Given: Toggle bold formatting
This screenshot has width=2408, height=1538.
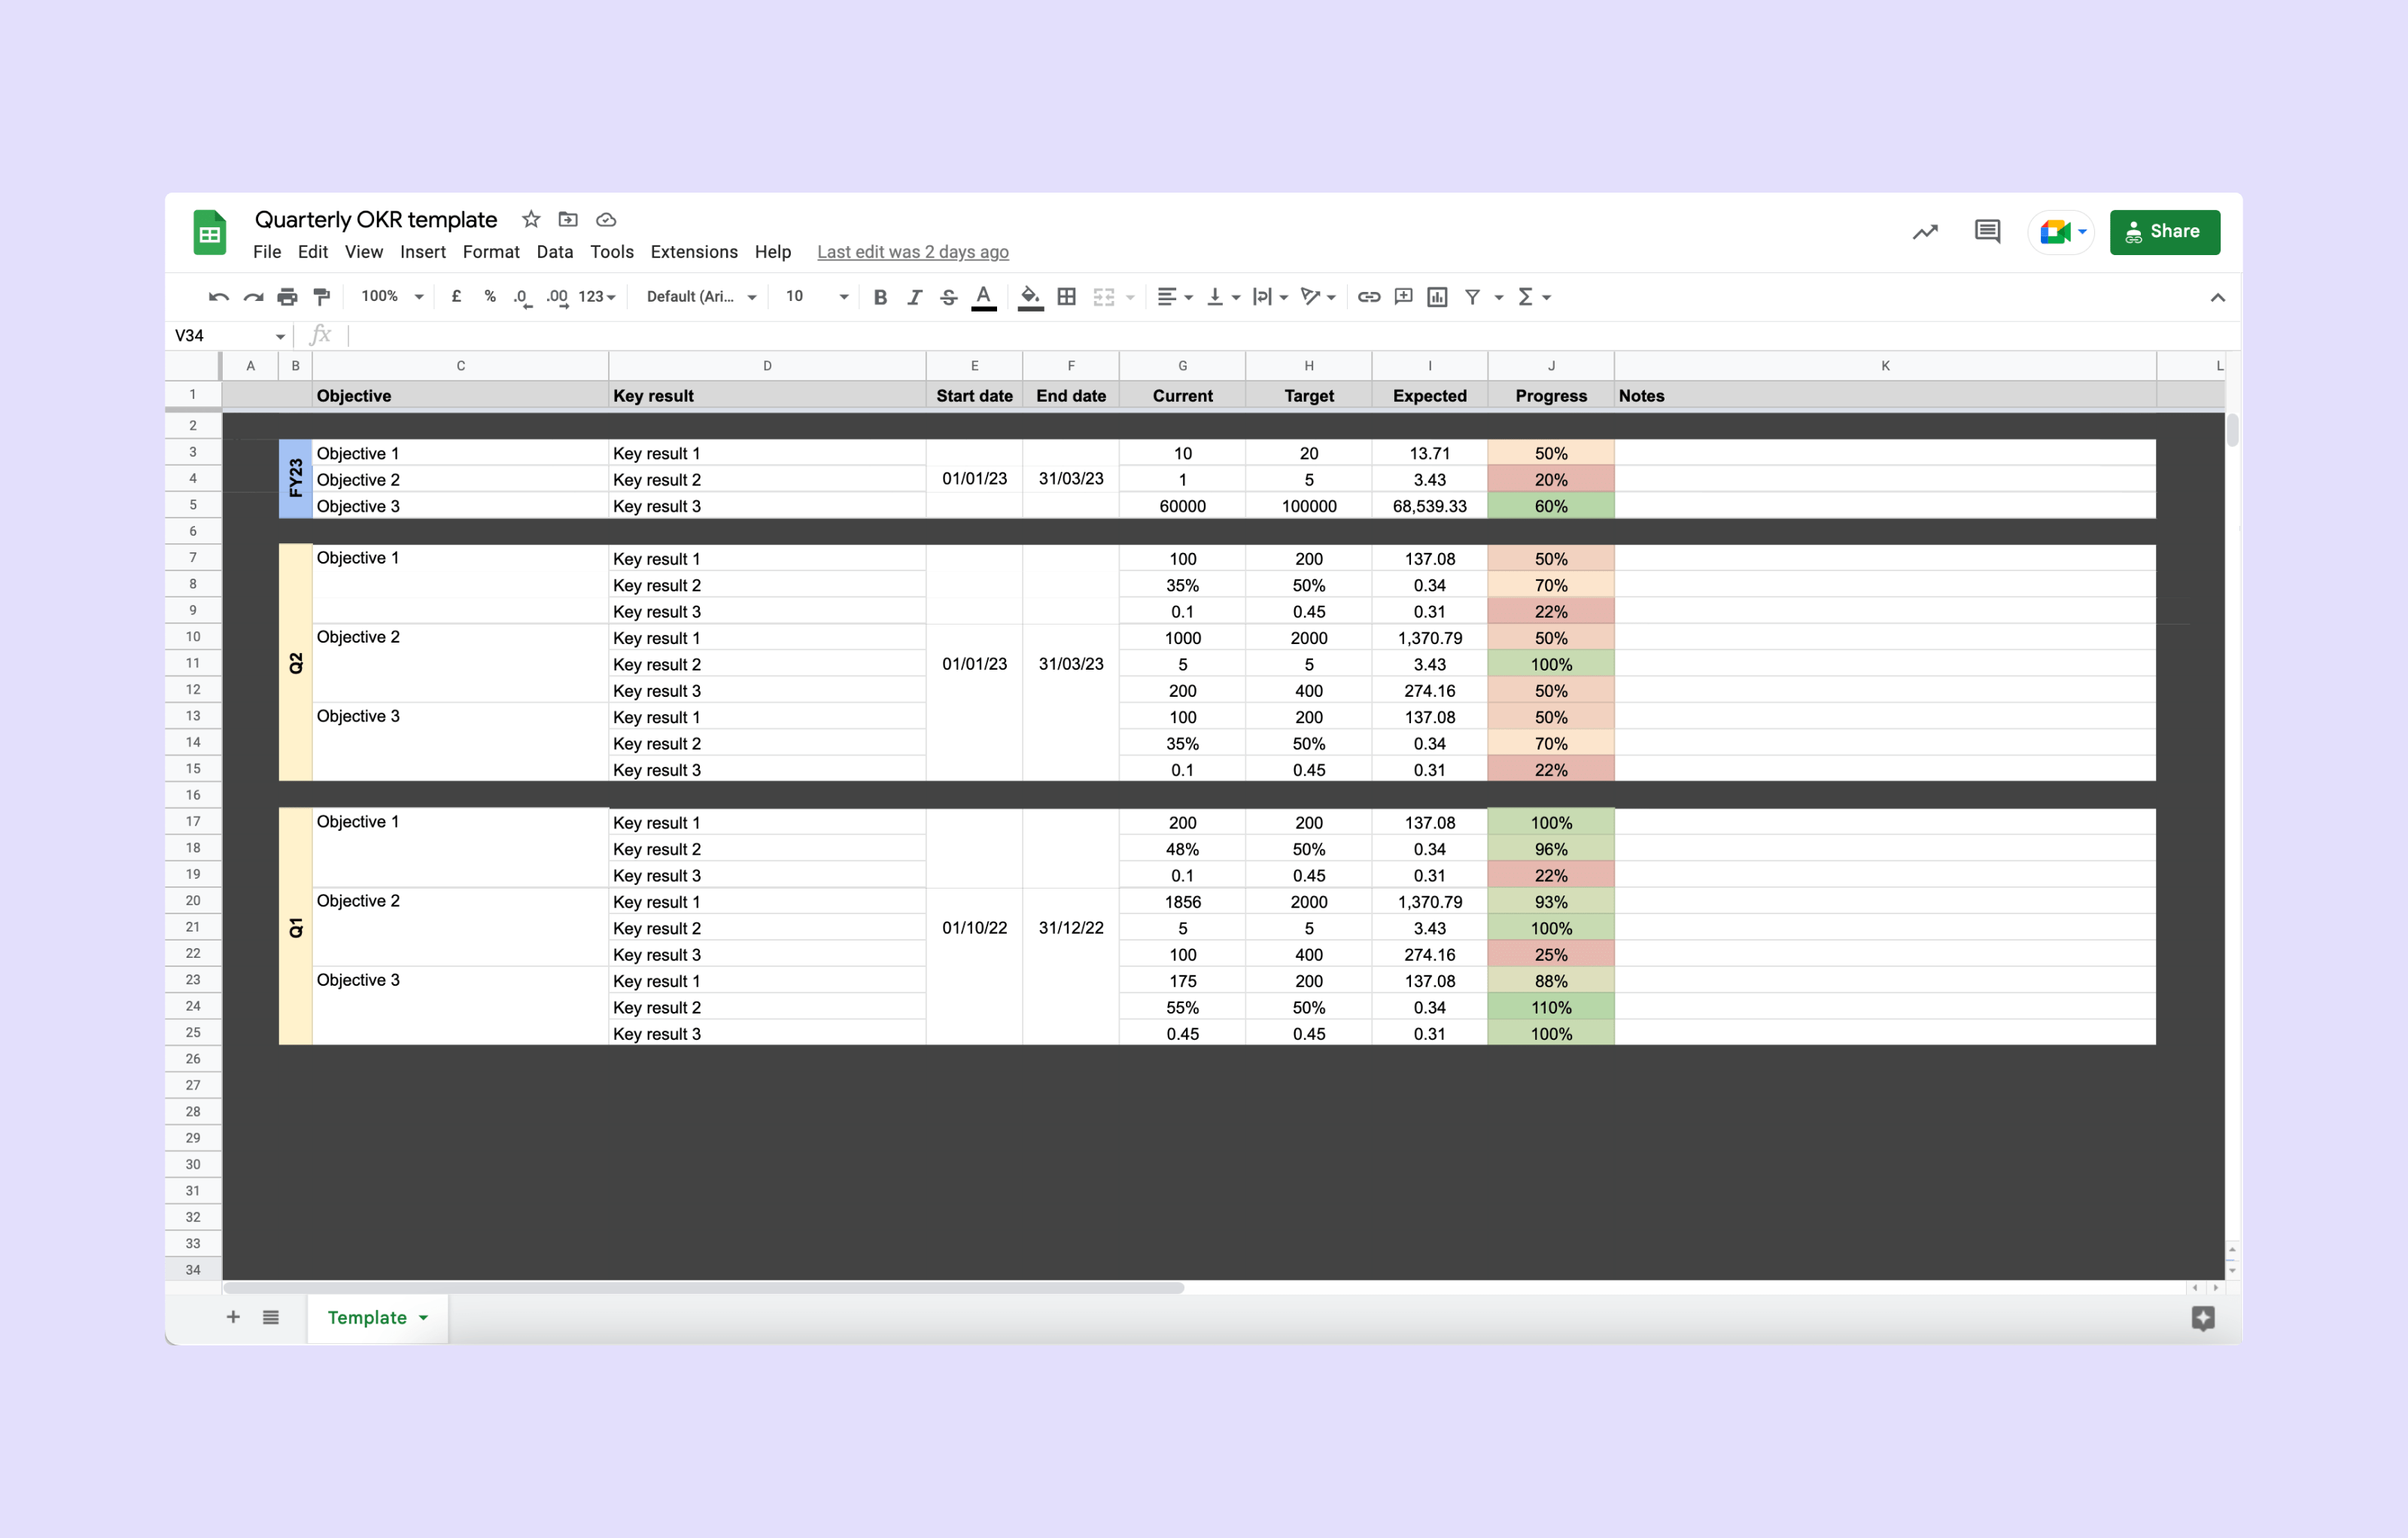Looking at the screenshot, I should [880, 297].
